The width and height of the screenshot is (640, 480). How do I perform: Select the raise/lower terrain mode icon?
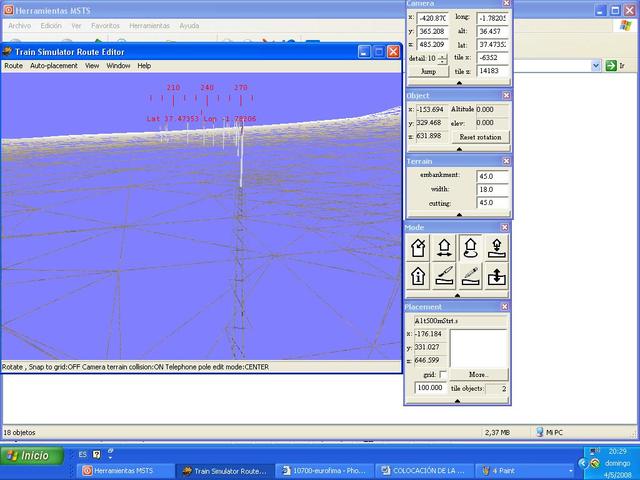(497, 275)
